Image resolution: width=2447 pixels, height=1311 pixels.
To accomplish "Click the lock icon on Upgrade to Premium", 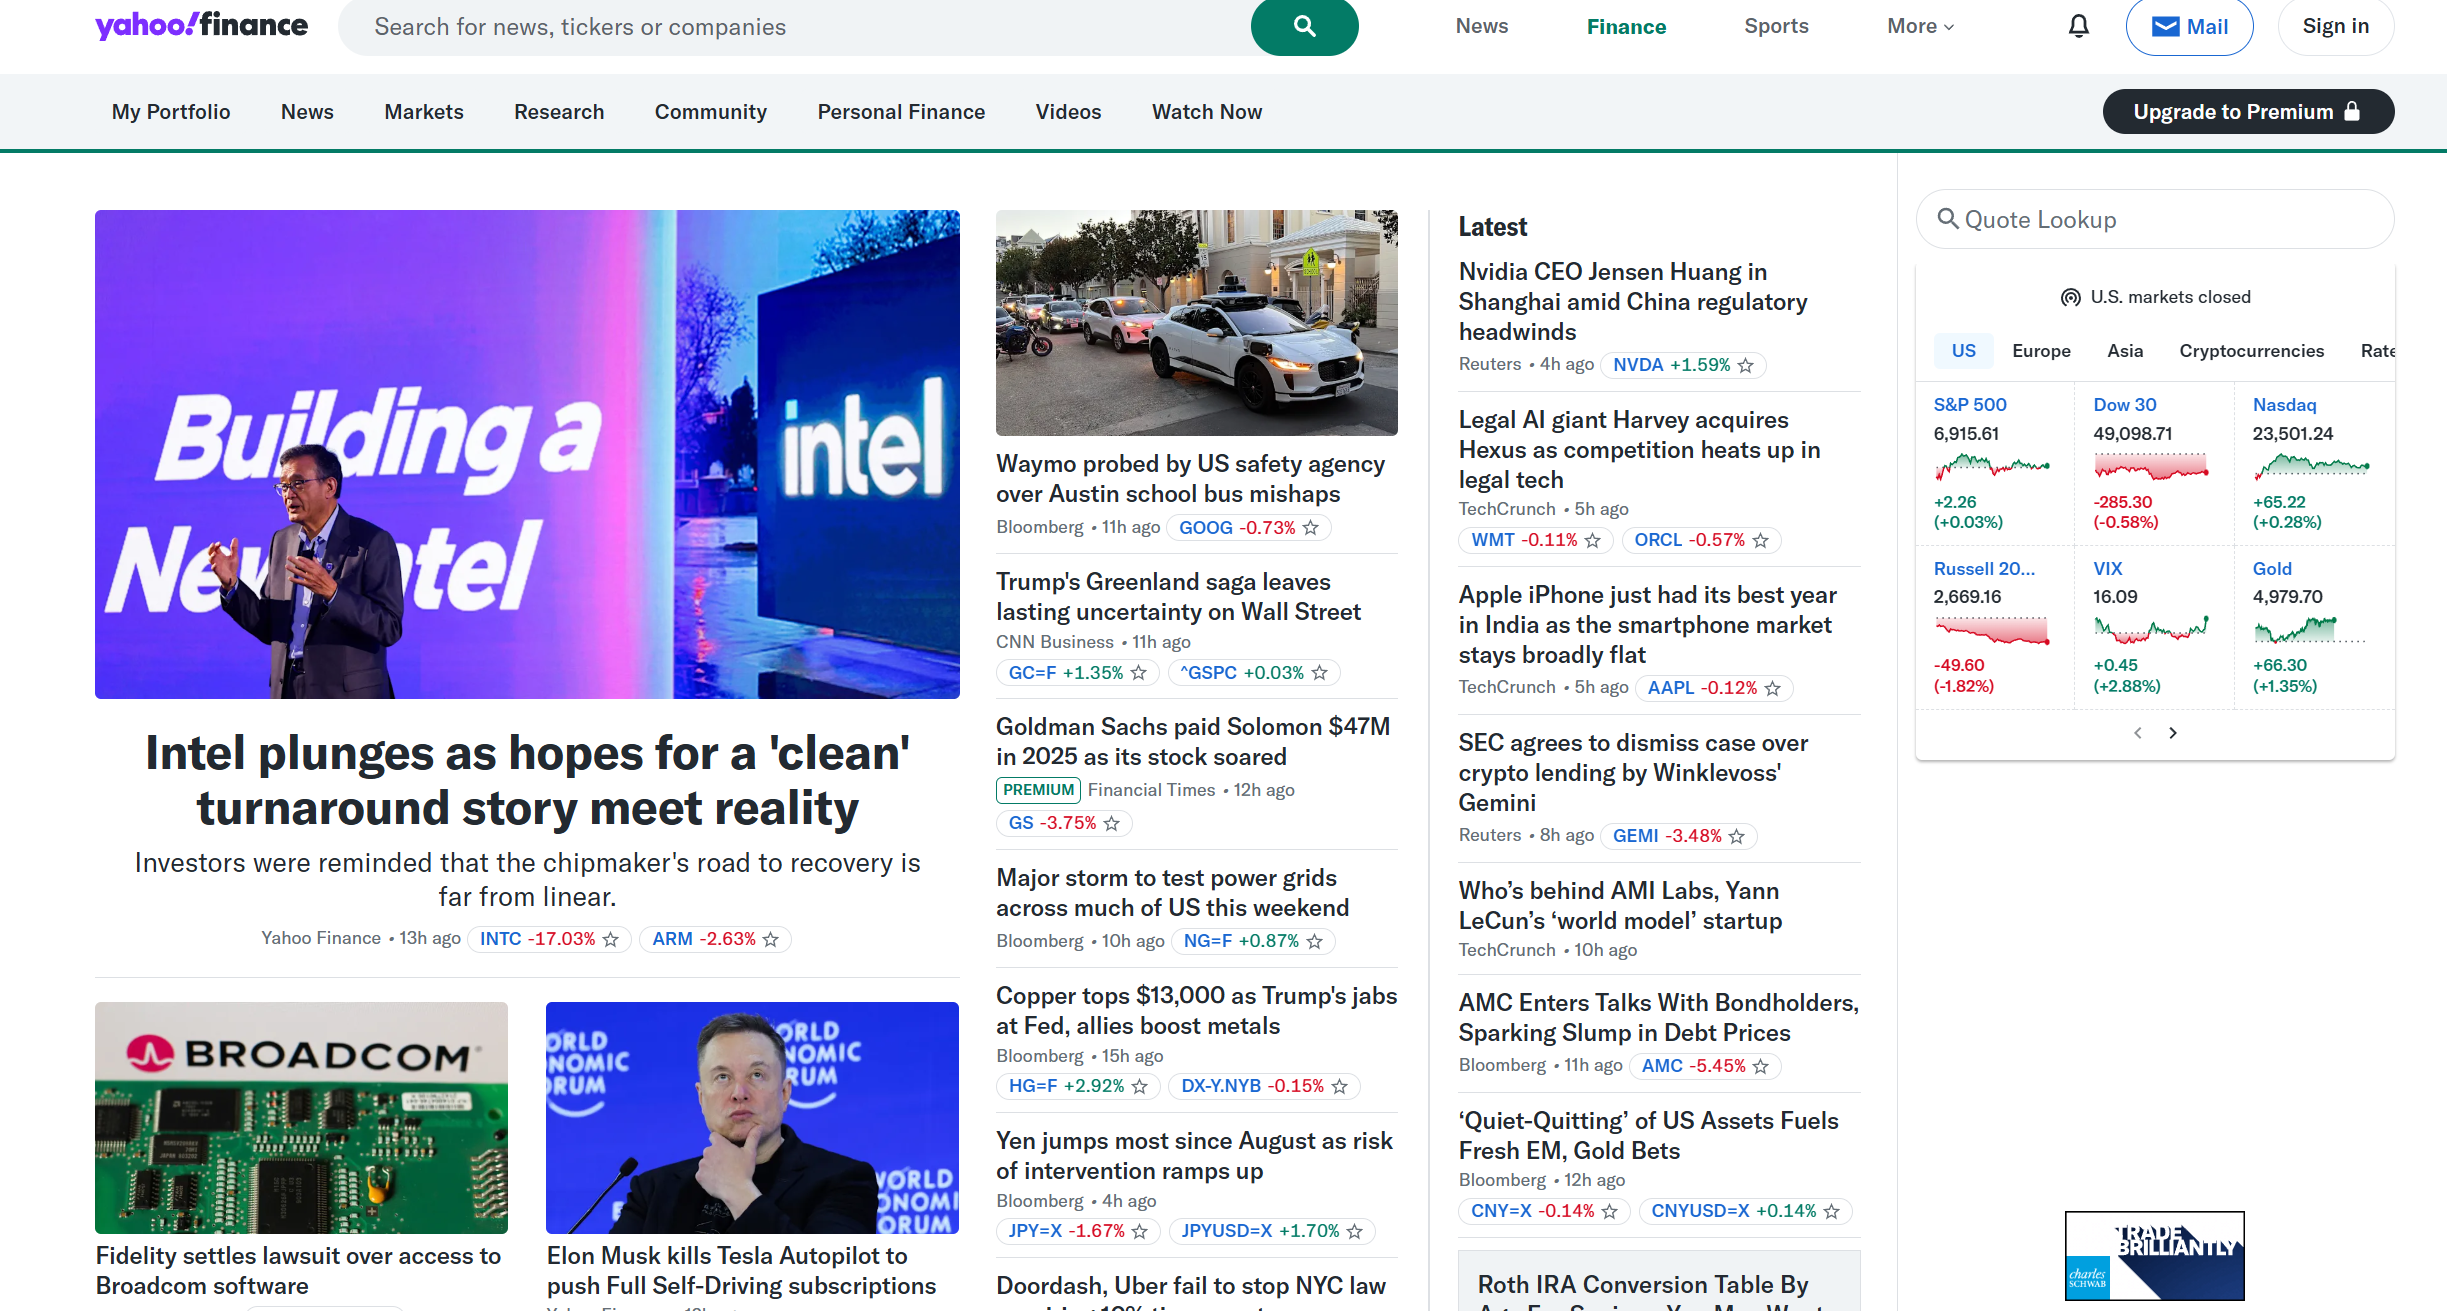I will [2352, 111].
